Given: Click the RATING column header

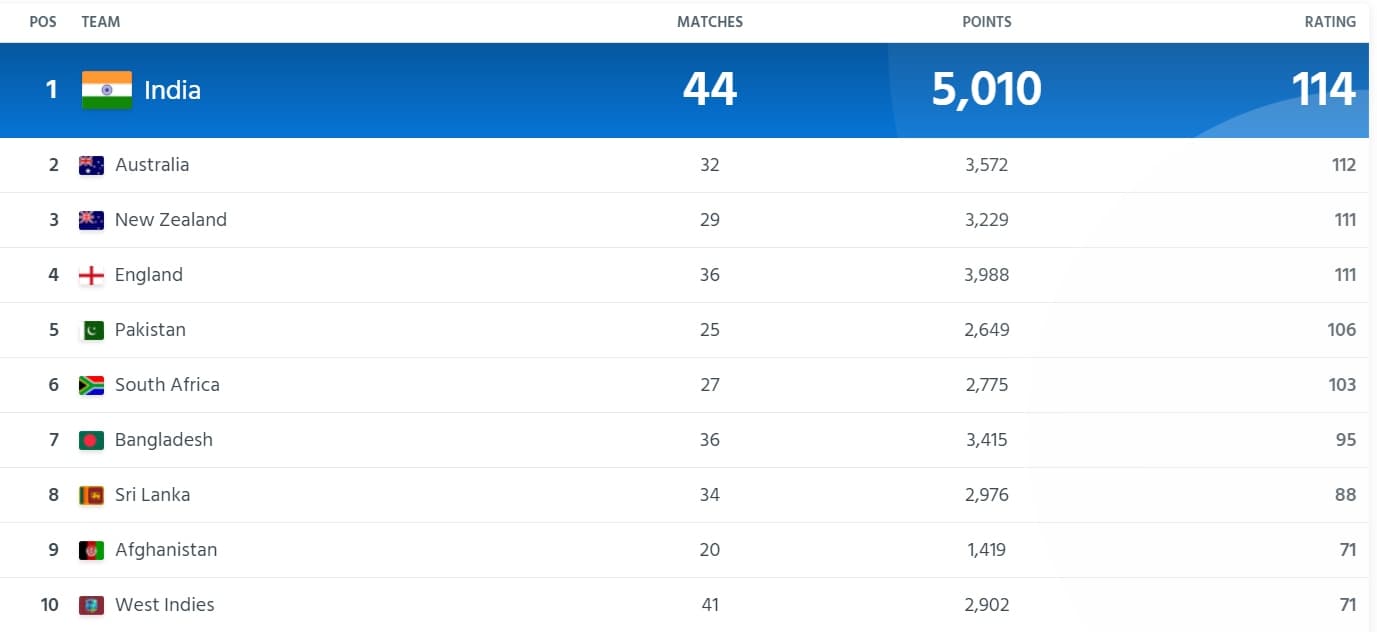Looking at the screenshot, I should coord(1330,22).
